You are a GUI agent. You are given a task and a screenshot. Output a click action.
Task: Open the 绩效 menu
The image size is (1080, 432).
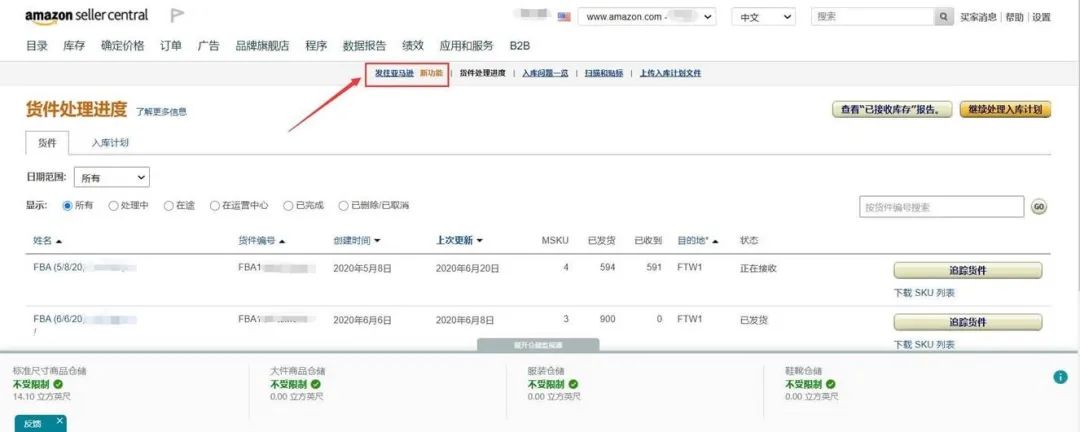coord(413,46)
